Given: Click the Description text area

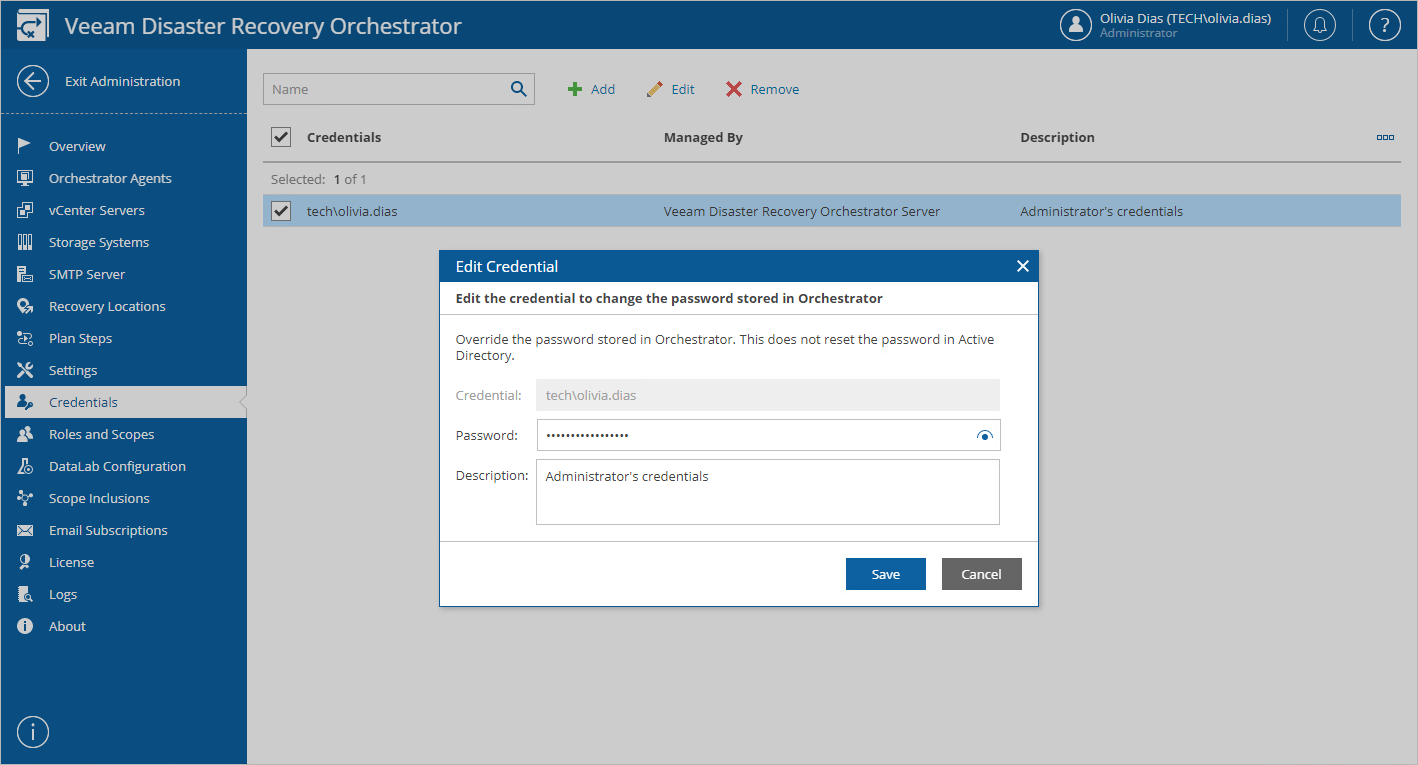Looking at the screenshot, I should (768, 492).
